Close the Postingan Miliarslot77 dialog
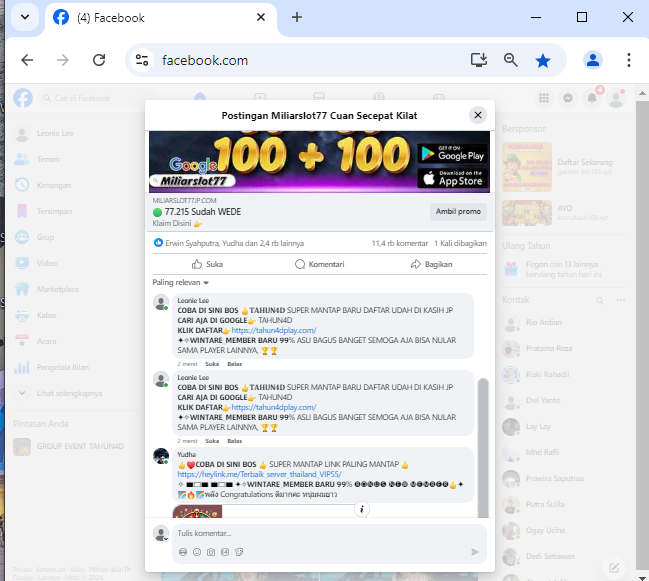 [478, 115]
